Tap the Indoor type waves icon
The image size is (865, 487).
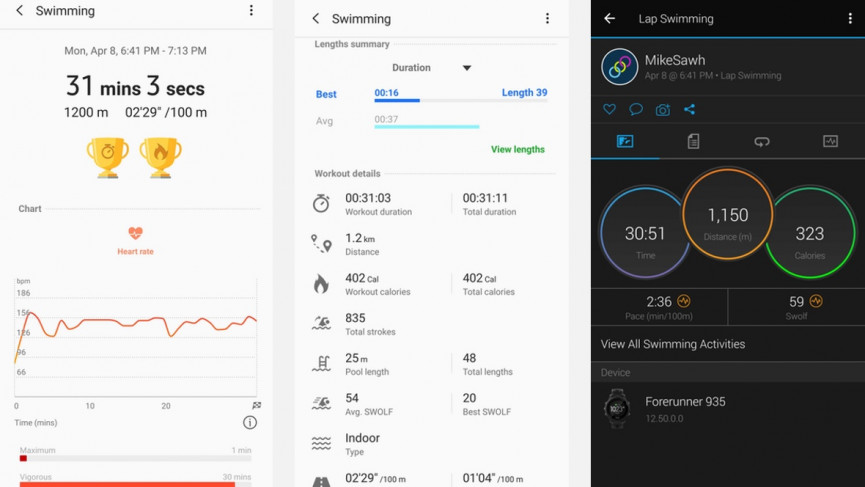click(x=321, y=443)
